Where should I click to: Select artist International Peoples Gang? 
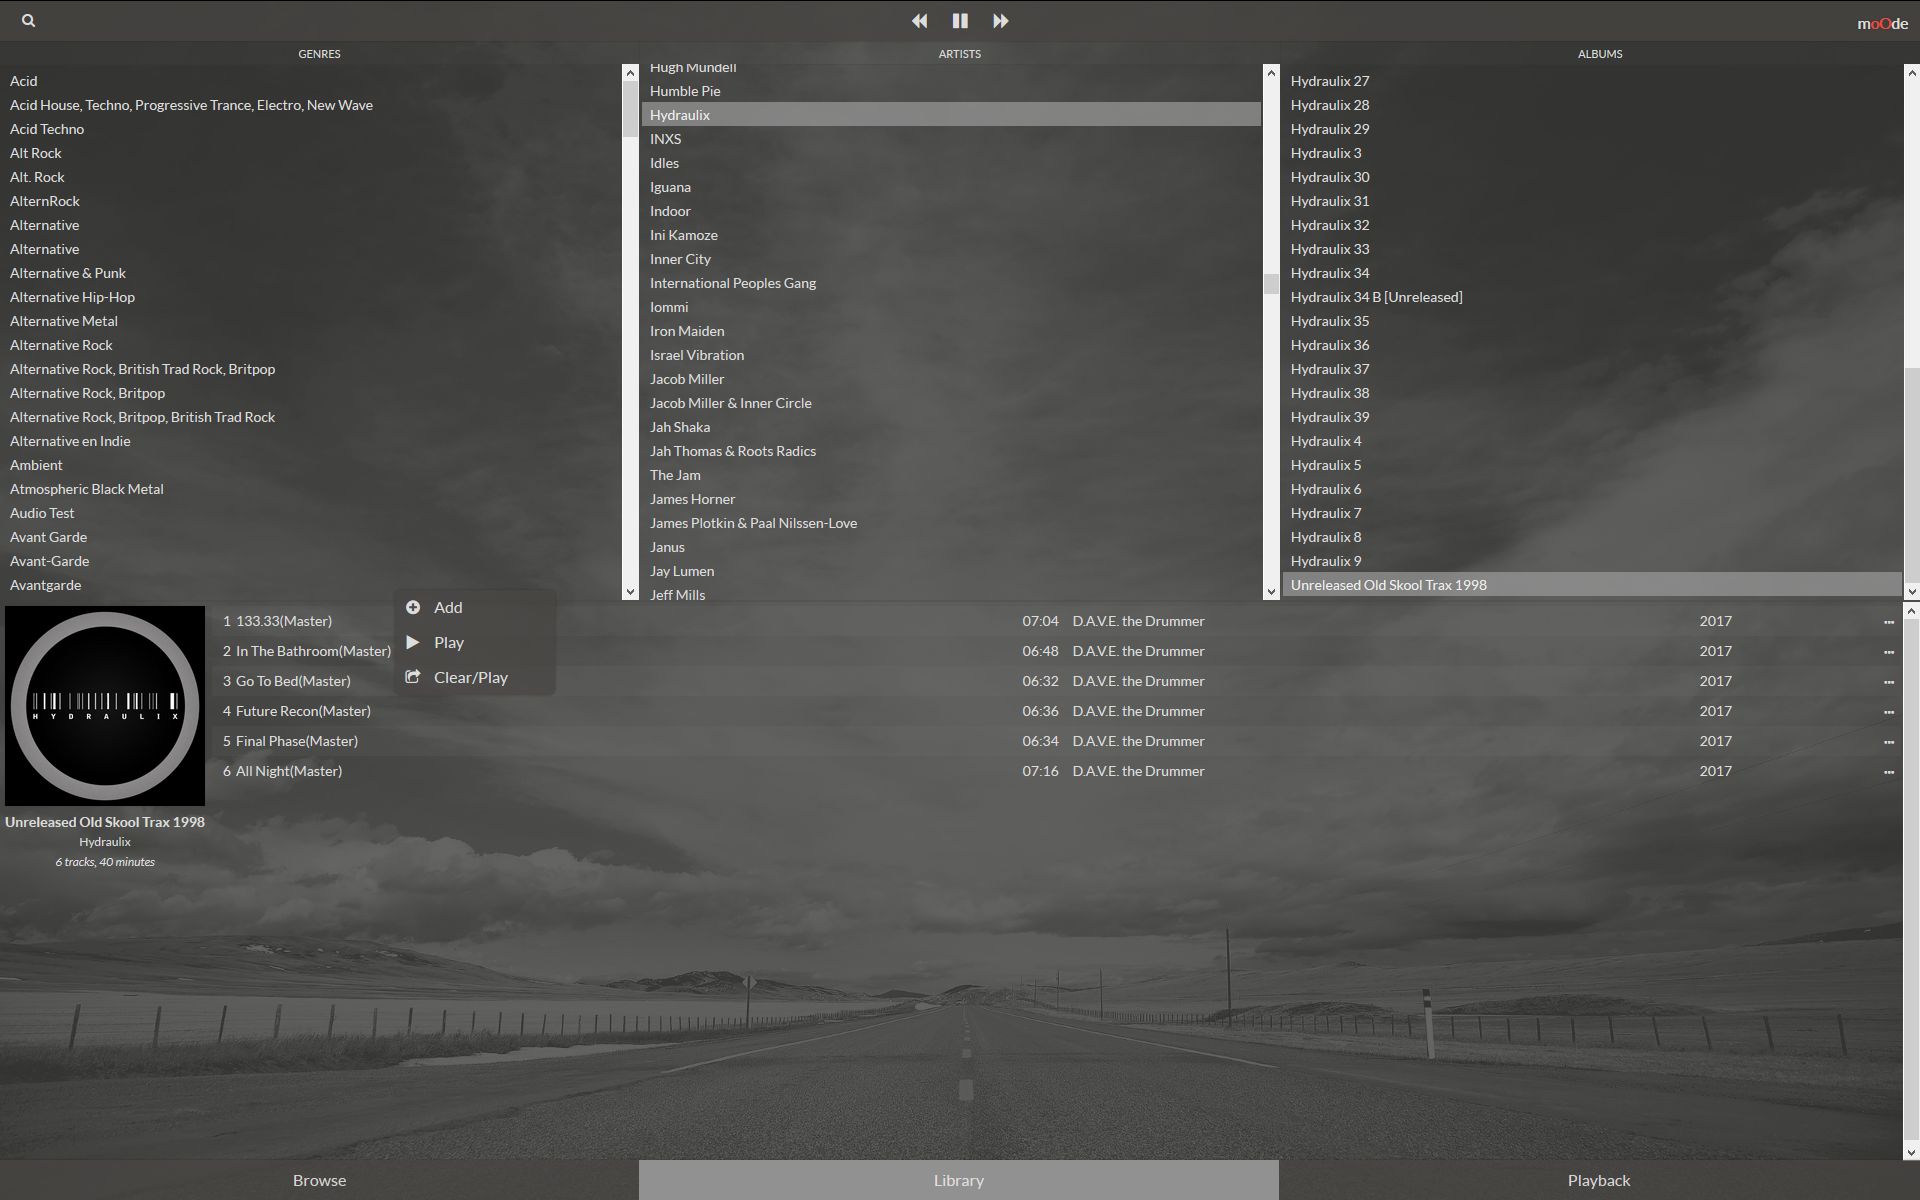(733, 283)
